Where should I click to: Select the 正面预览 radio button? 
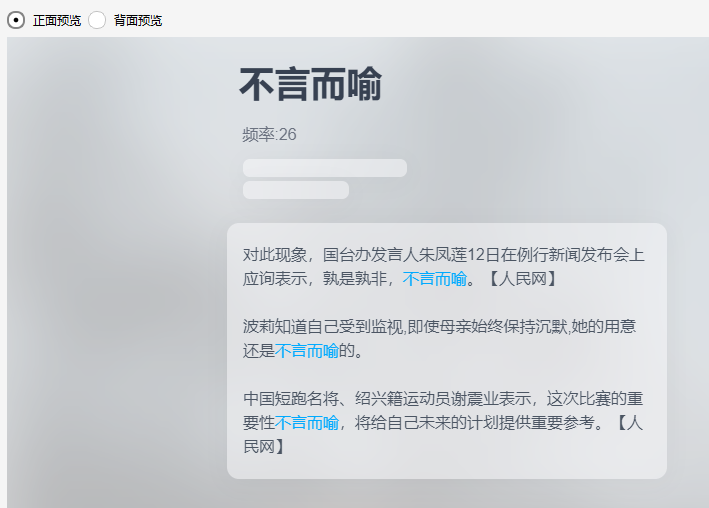point(16,20)
